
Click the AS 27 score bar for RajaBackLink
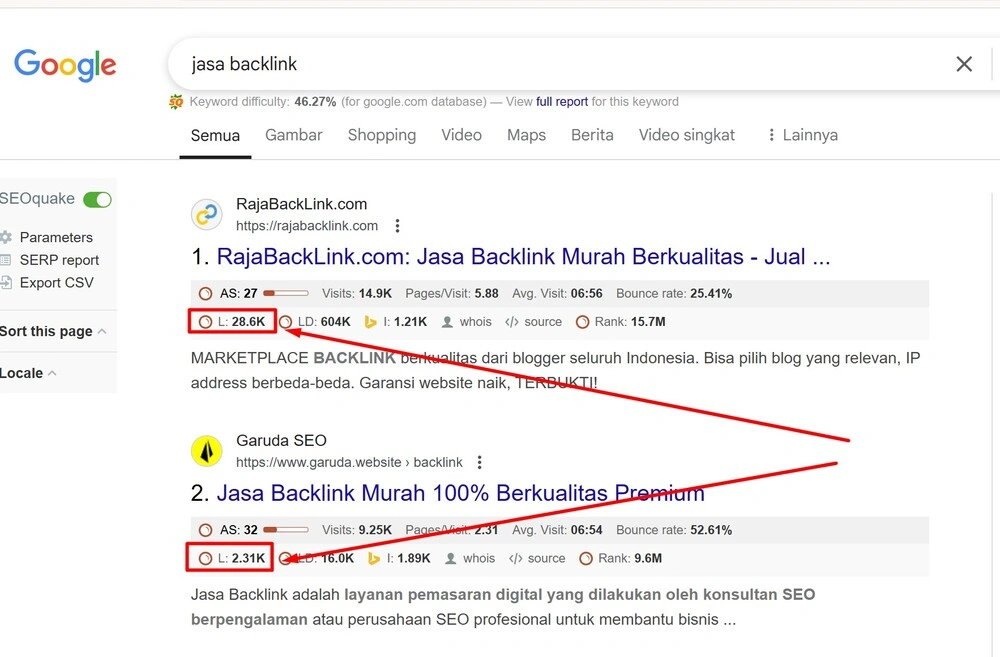point(286,293)
